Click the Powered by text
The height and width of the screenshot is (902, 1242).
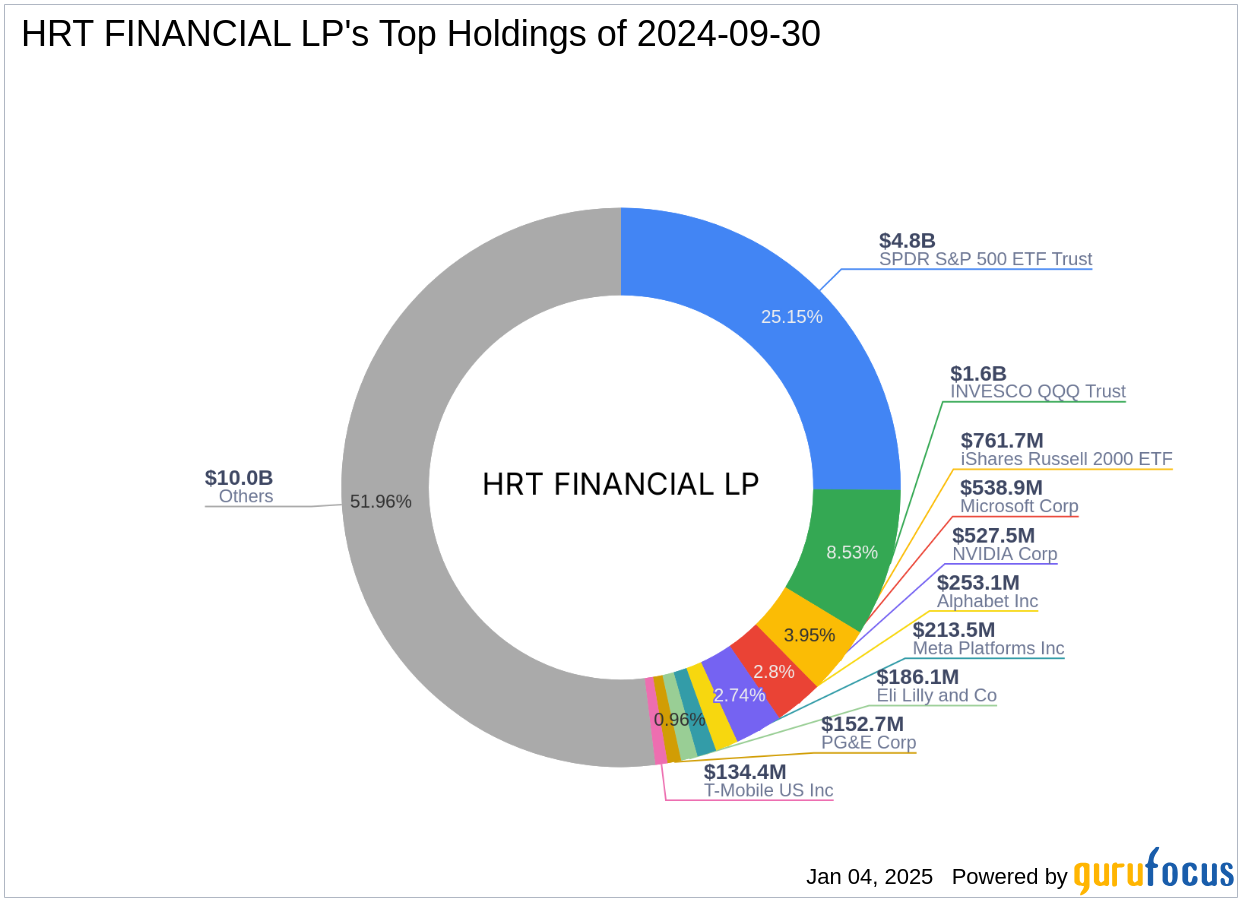(1010, 877)
